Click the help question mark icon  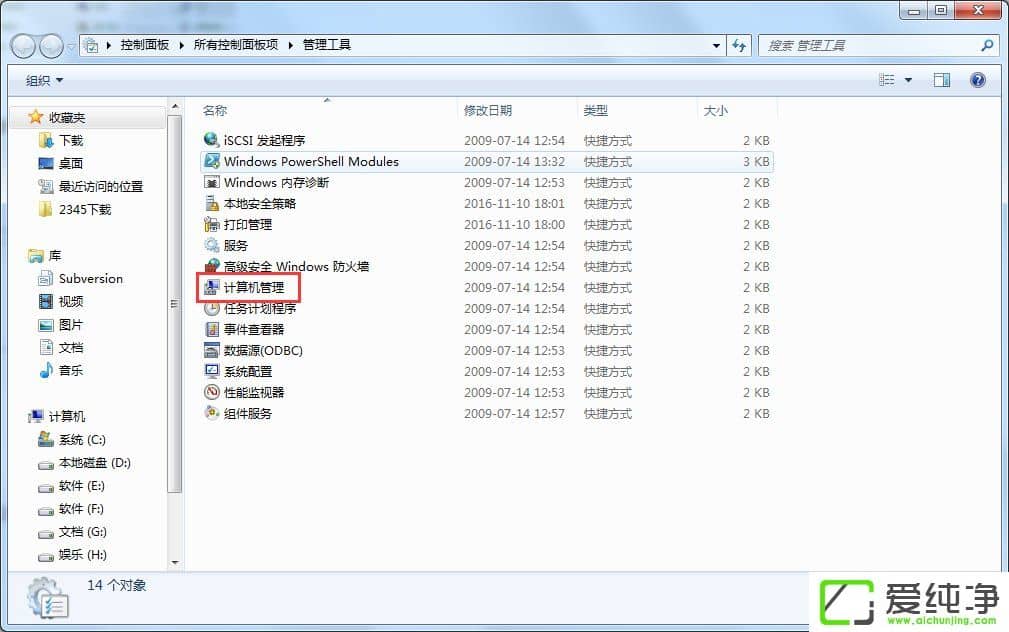(978, 80)
